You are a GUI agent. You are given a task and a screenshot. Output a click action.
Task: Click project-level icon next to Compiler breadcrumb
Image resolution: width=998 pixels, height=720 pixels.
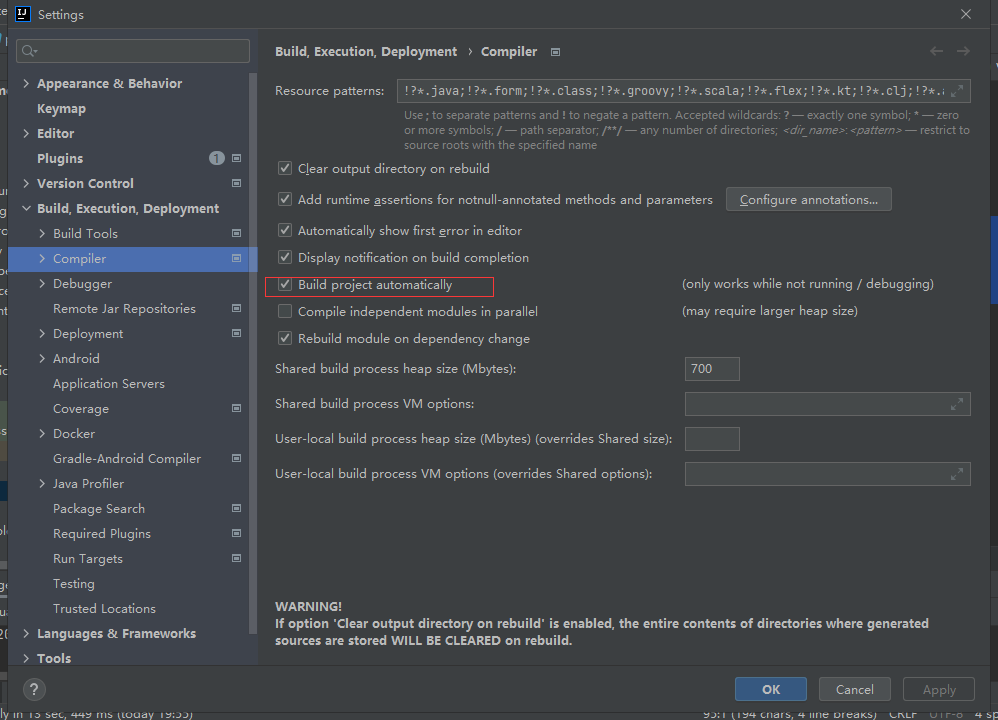tap(555, 52)
